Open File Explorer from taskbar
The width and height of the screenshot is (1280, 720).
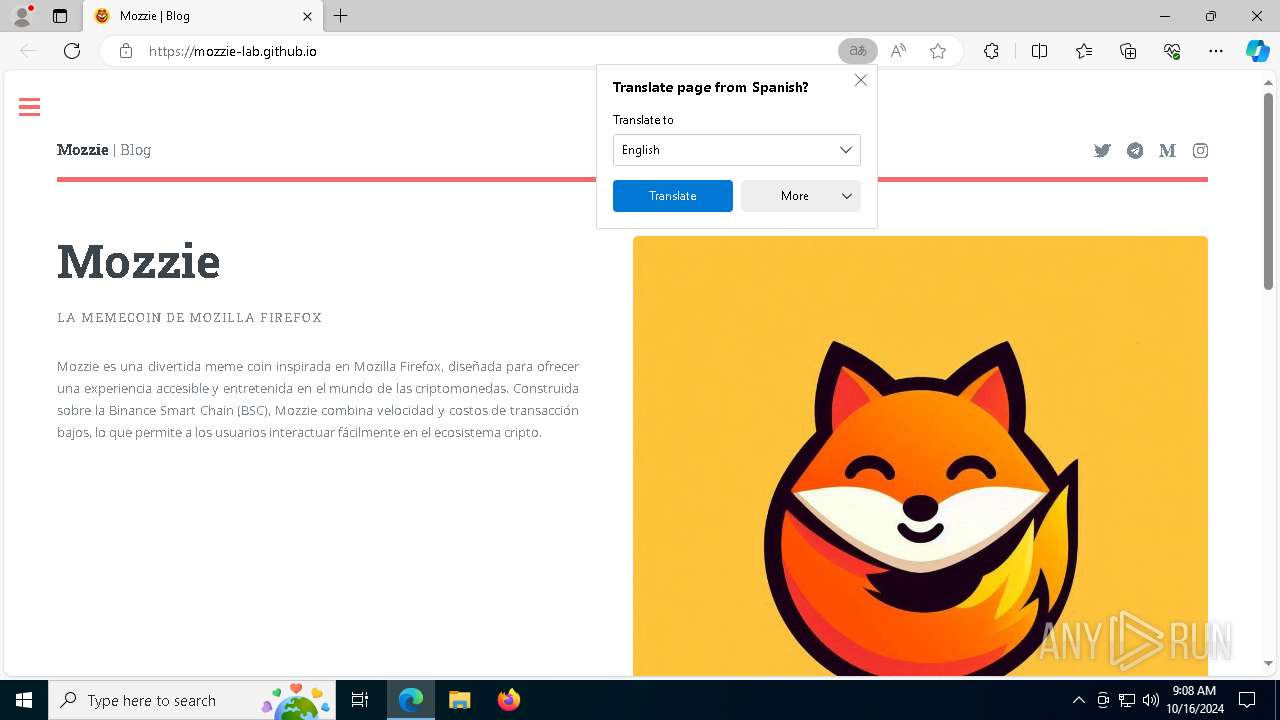[459, 700]
